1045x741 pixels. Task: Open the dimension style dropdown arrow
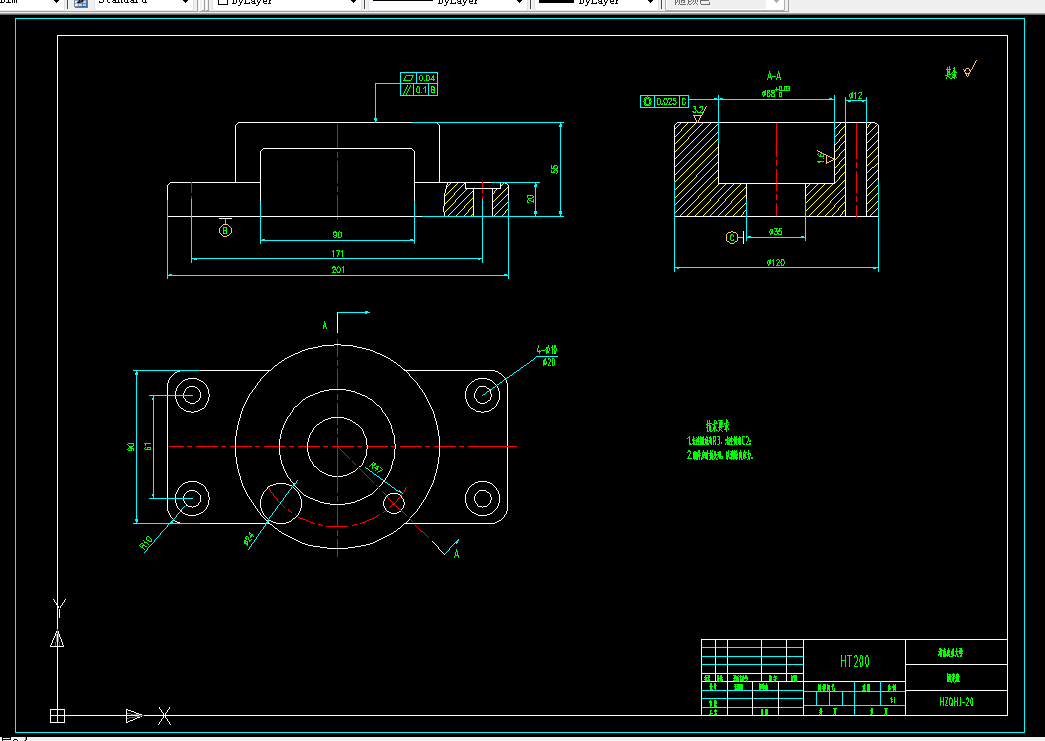(57, 3)
